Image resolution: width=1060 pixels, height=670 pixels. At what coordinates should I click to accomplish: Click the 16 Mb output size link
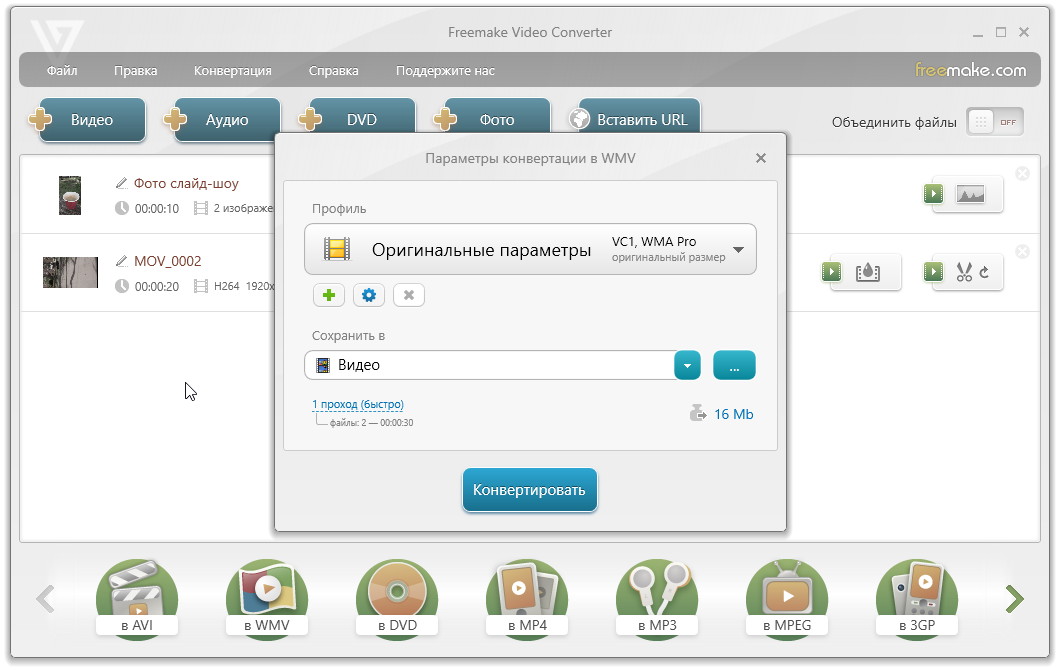[x=733, y=414]
